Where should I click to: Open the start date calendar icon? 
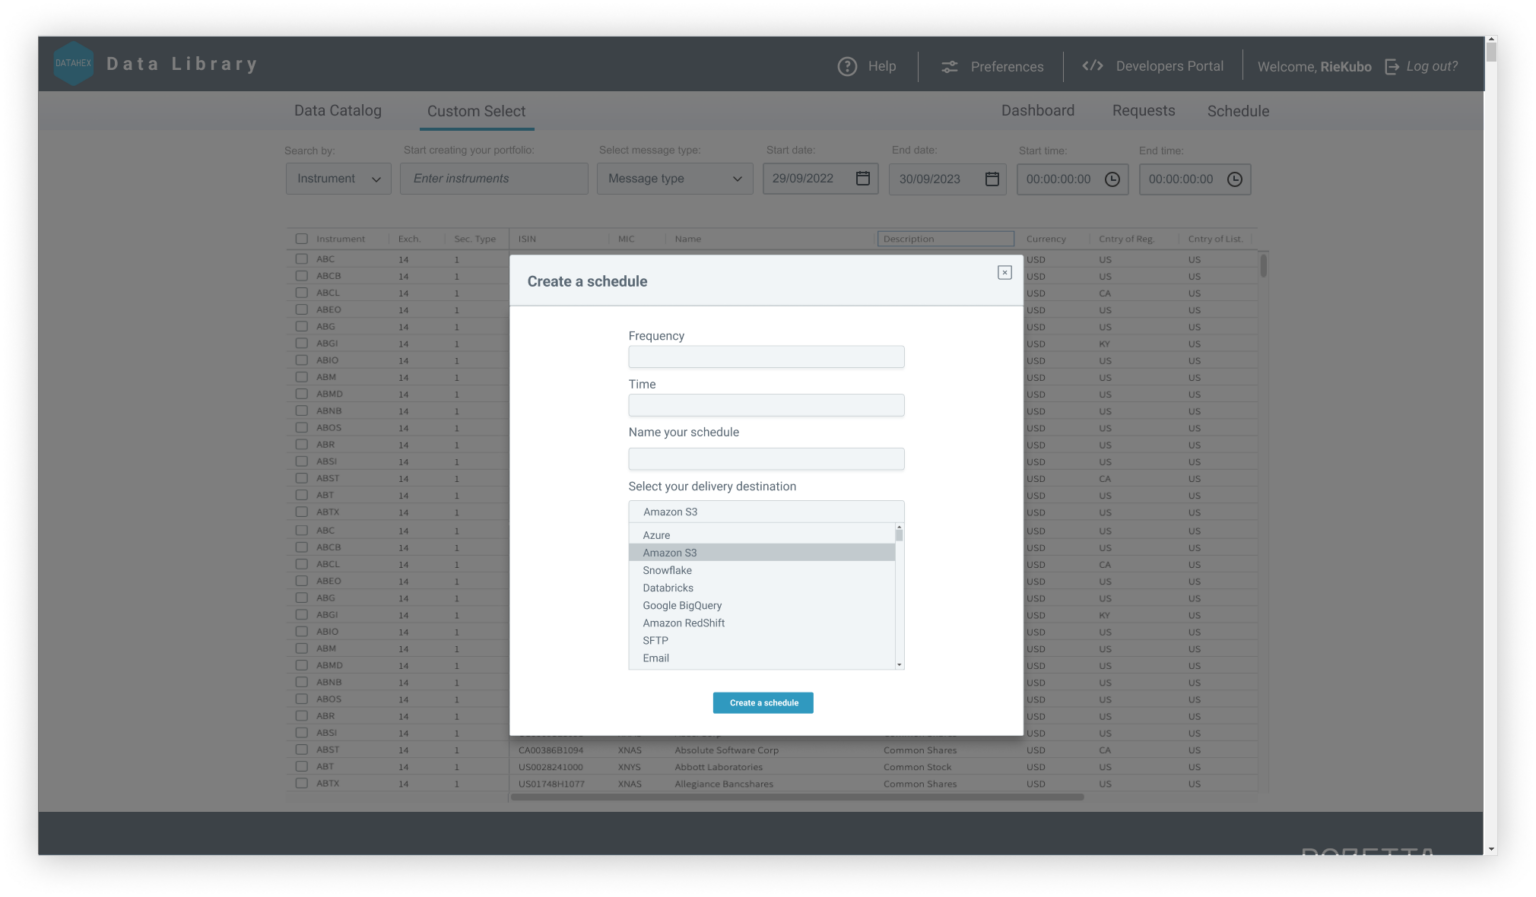[862, 179]
